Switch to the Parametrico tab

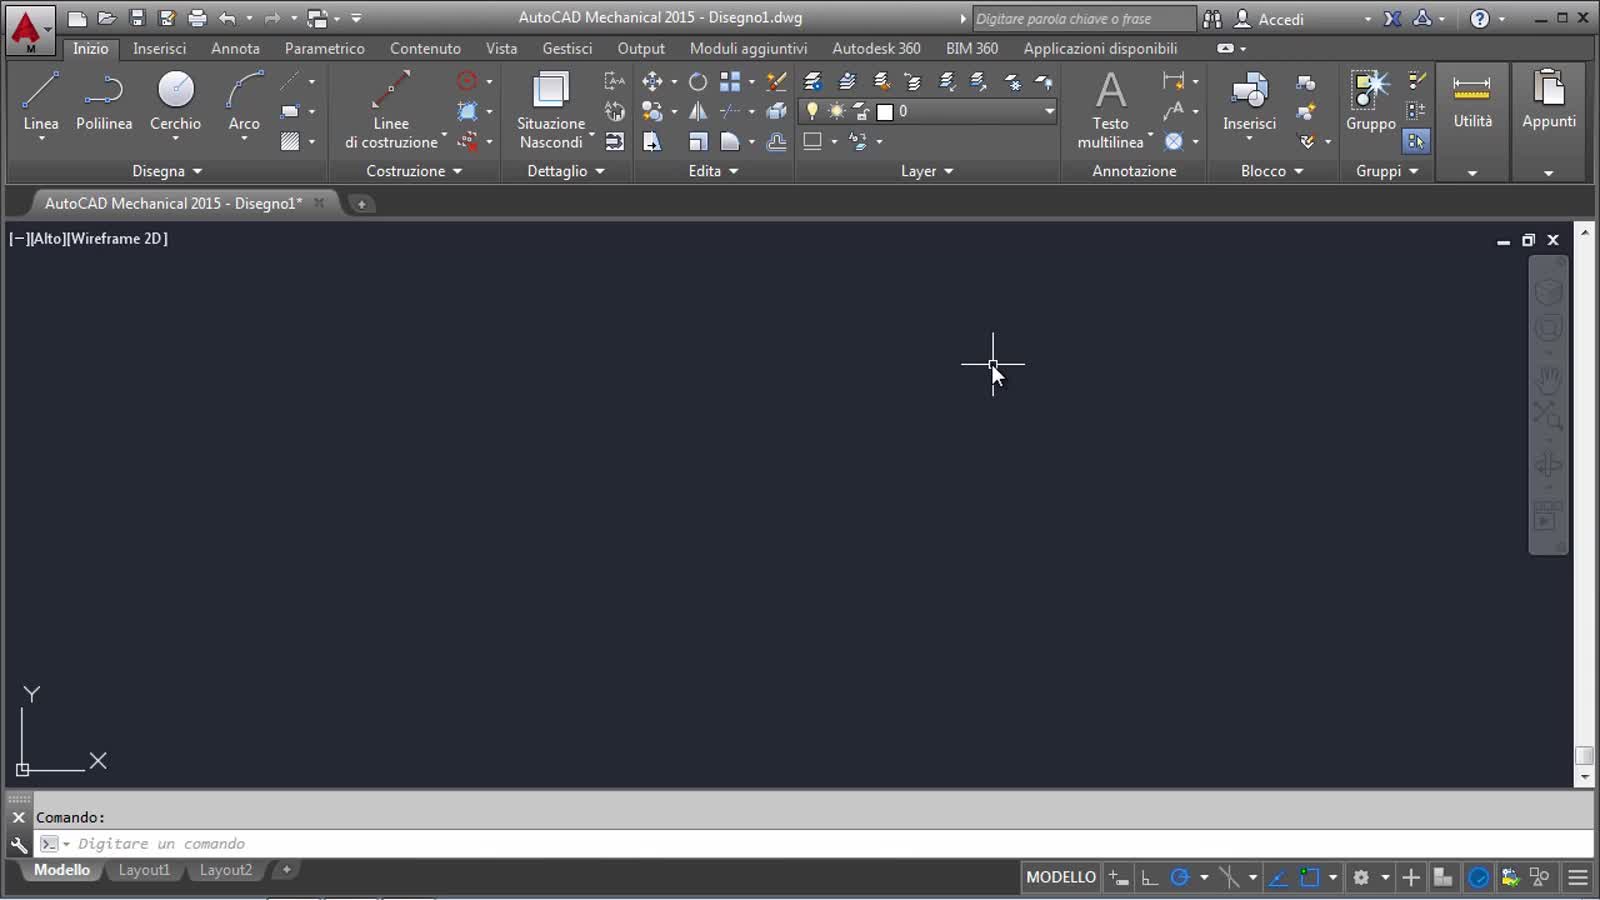(324, 48)
